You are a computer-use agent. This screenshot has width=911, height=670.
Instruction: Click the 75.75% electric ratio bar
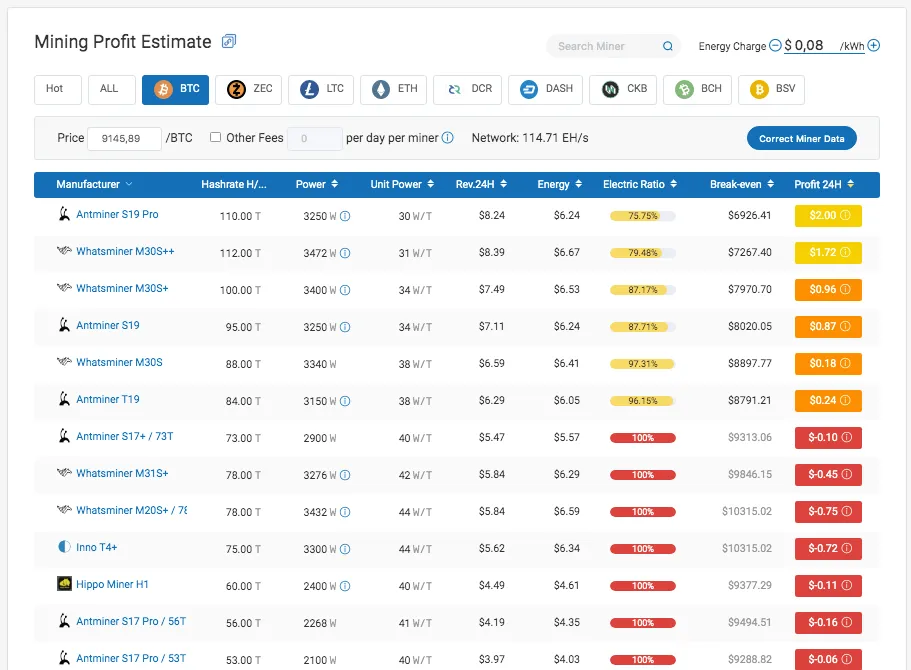[643, 216]
